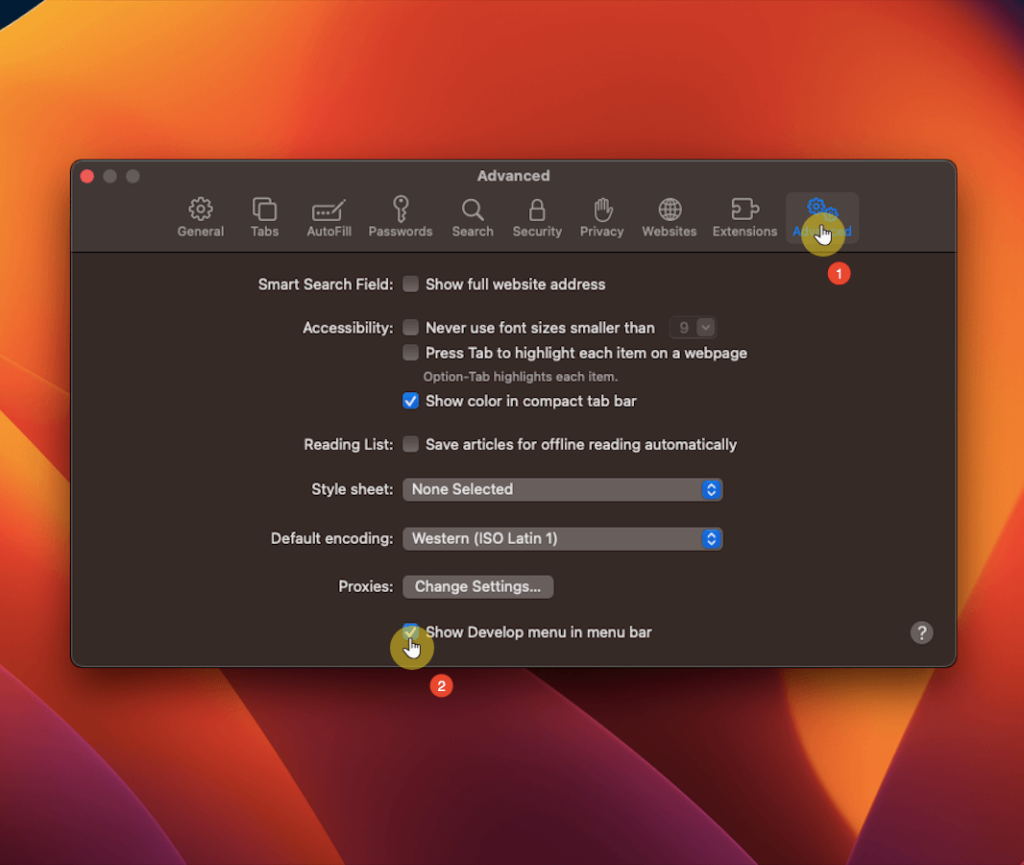Open AutoFill settings
This screenshot has height=865, width=1024.
click(328, 217)
